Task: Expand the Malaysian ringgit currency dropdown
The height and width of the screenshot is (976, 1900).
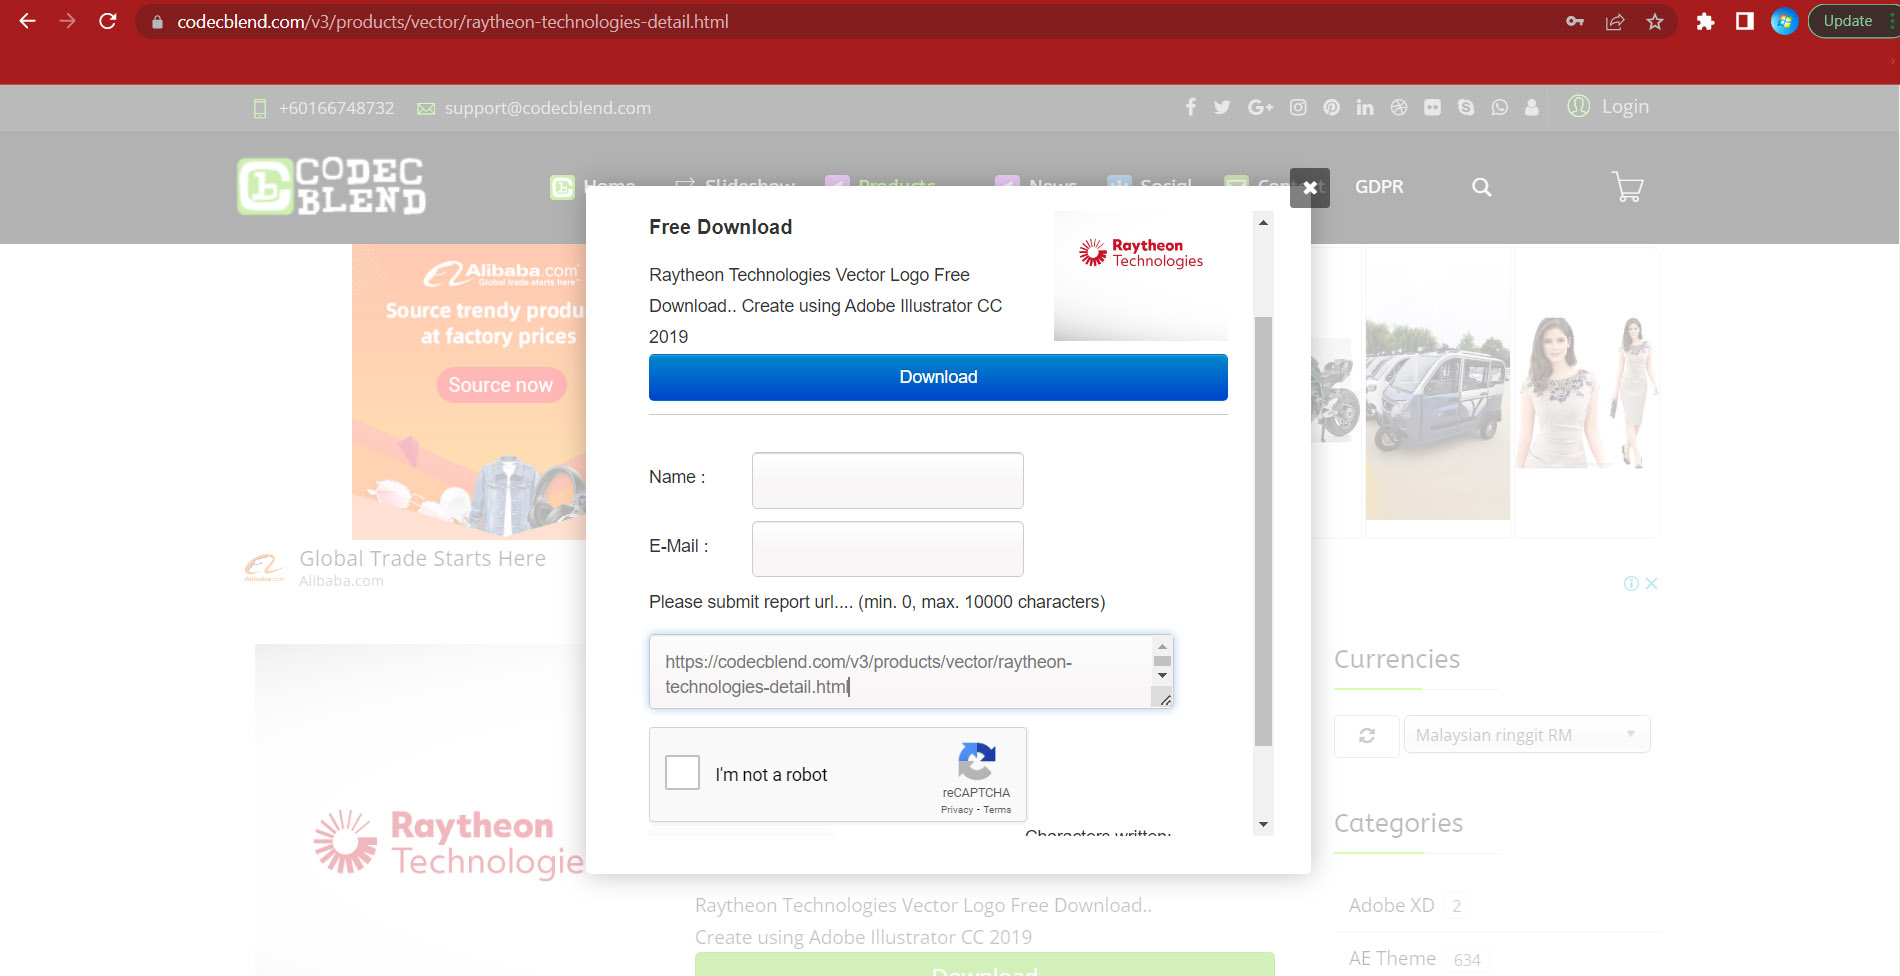Action: point(1526,735)
